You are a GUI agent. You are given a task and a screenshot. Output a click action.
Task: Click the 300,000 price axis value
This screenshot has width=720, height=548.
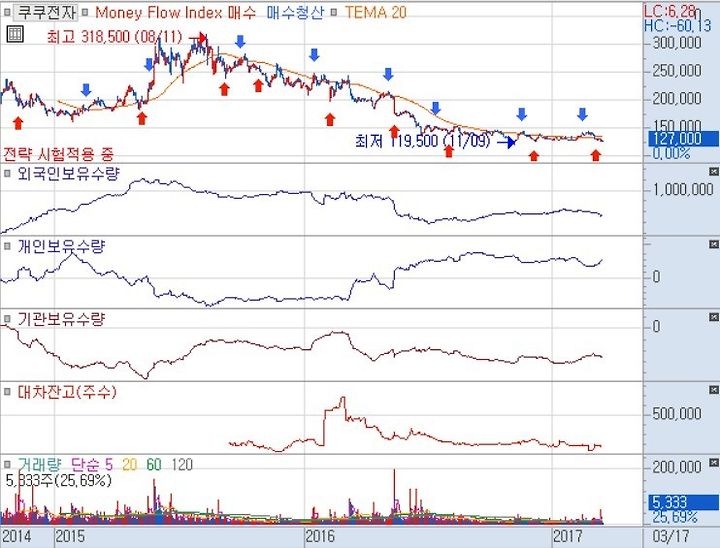[x=677, y=43]
